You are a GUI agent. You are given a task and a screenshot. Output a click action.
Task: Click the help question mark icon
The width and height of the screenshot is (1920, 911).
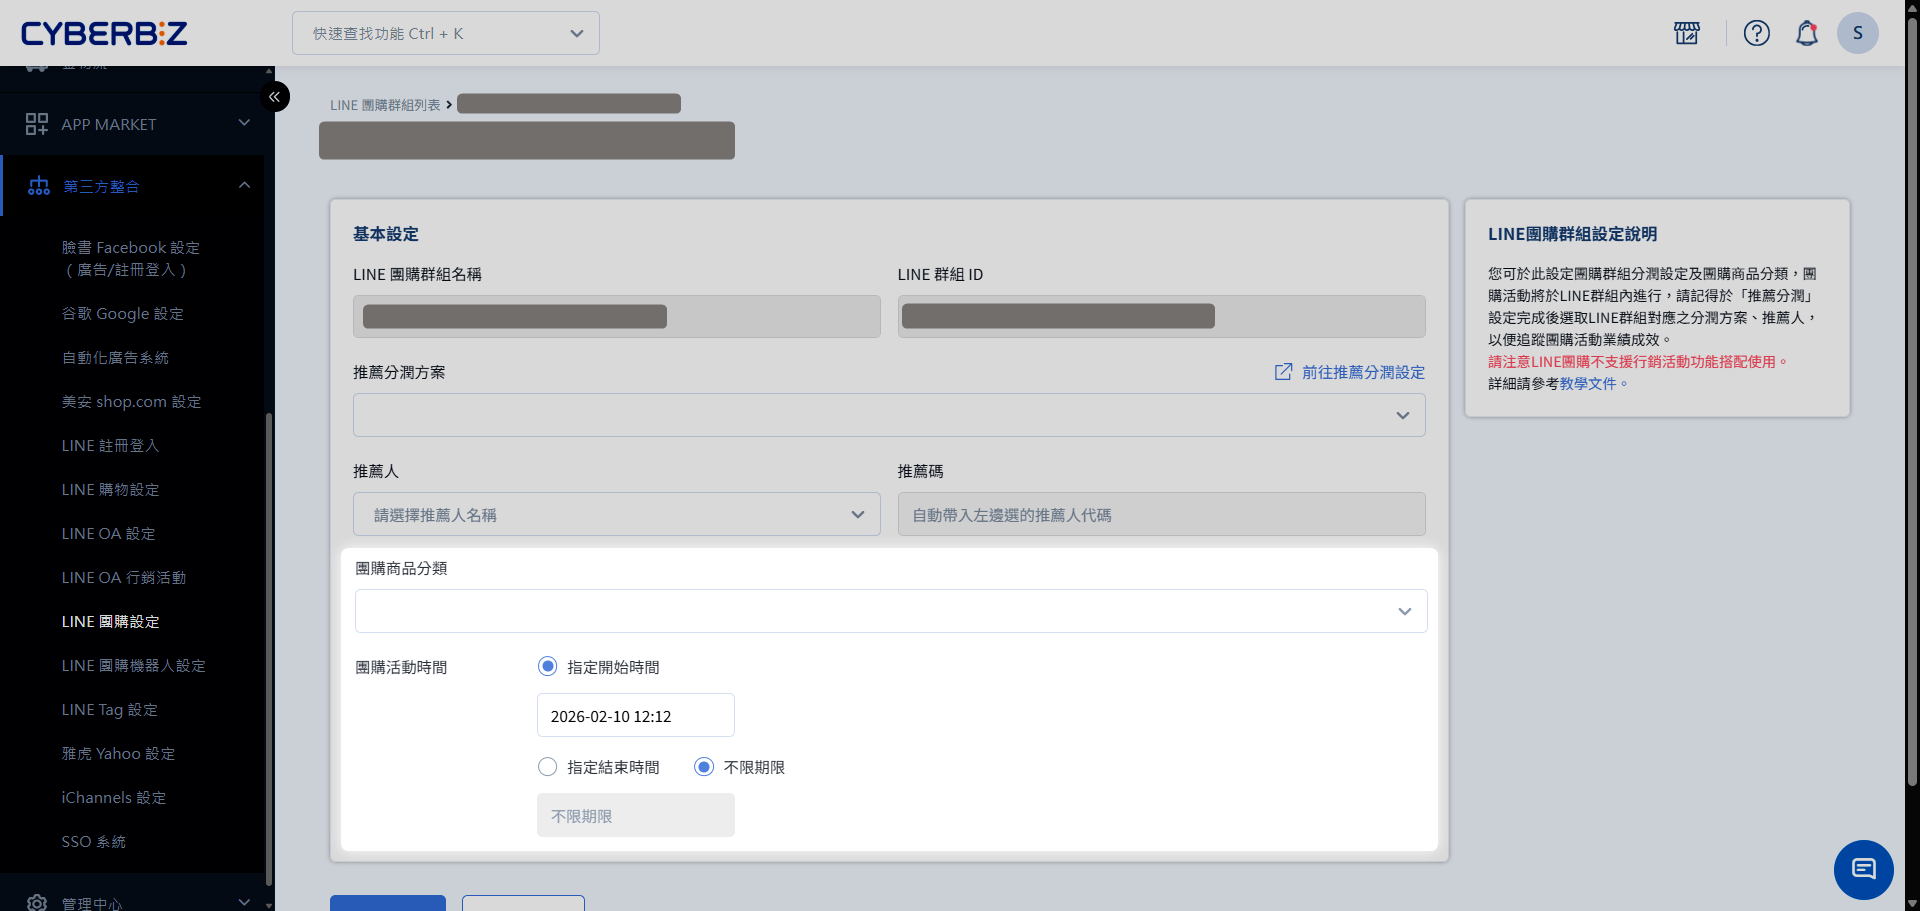[1756, 33]
